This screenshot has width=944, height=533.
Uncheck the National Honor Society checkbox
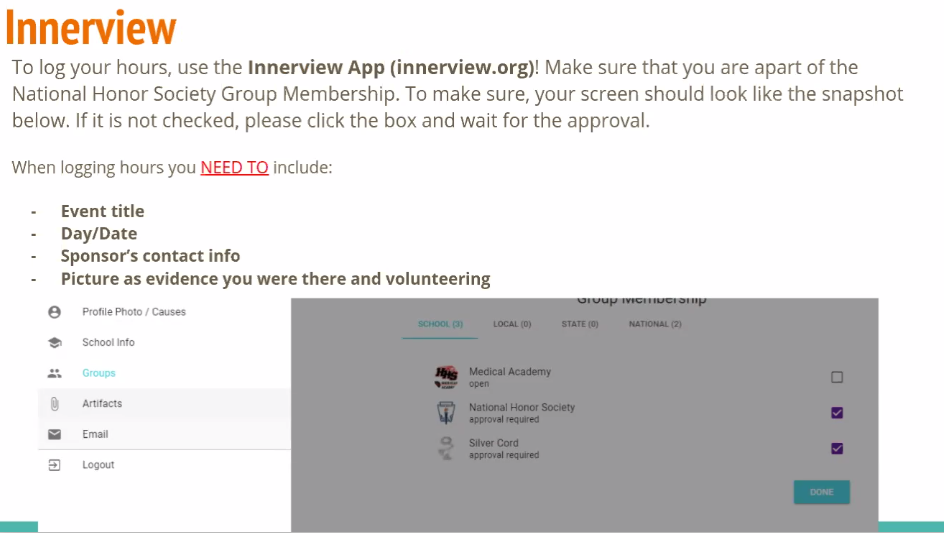pyautogui.click(x=837, y=413)
